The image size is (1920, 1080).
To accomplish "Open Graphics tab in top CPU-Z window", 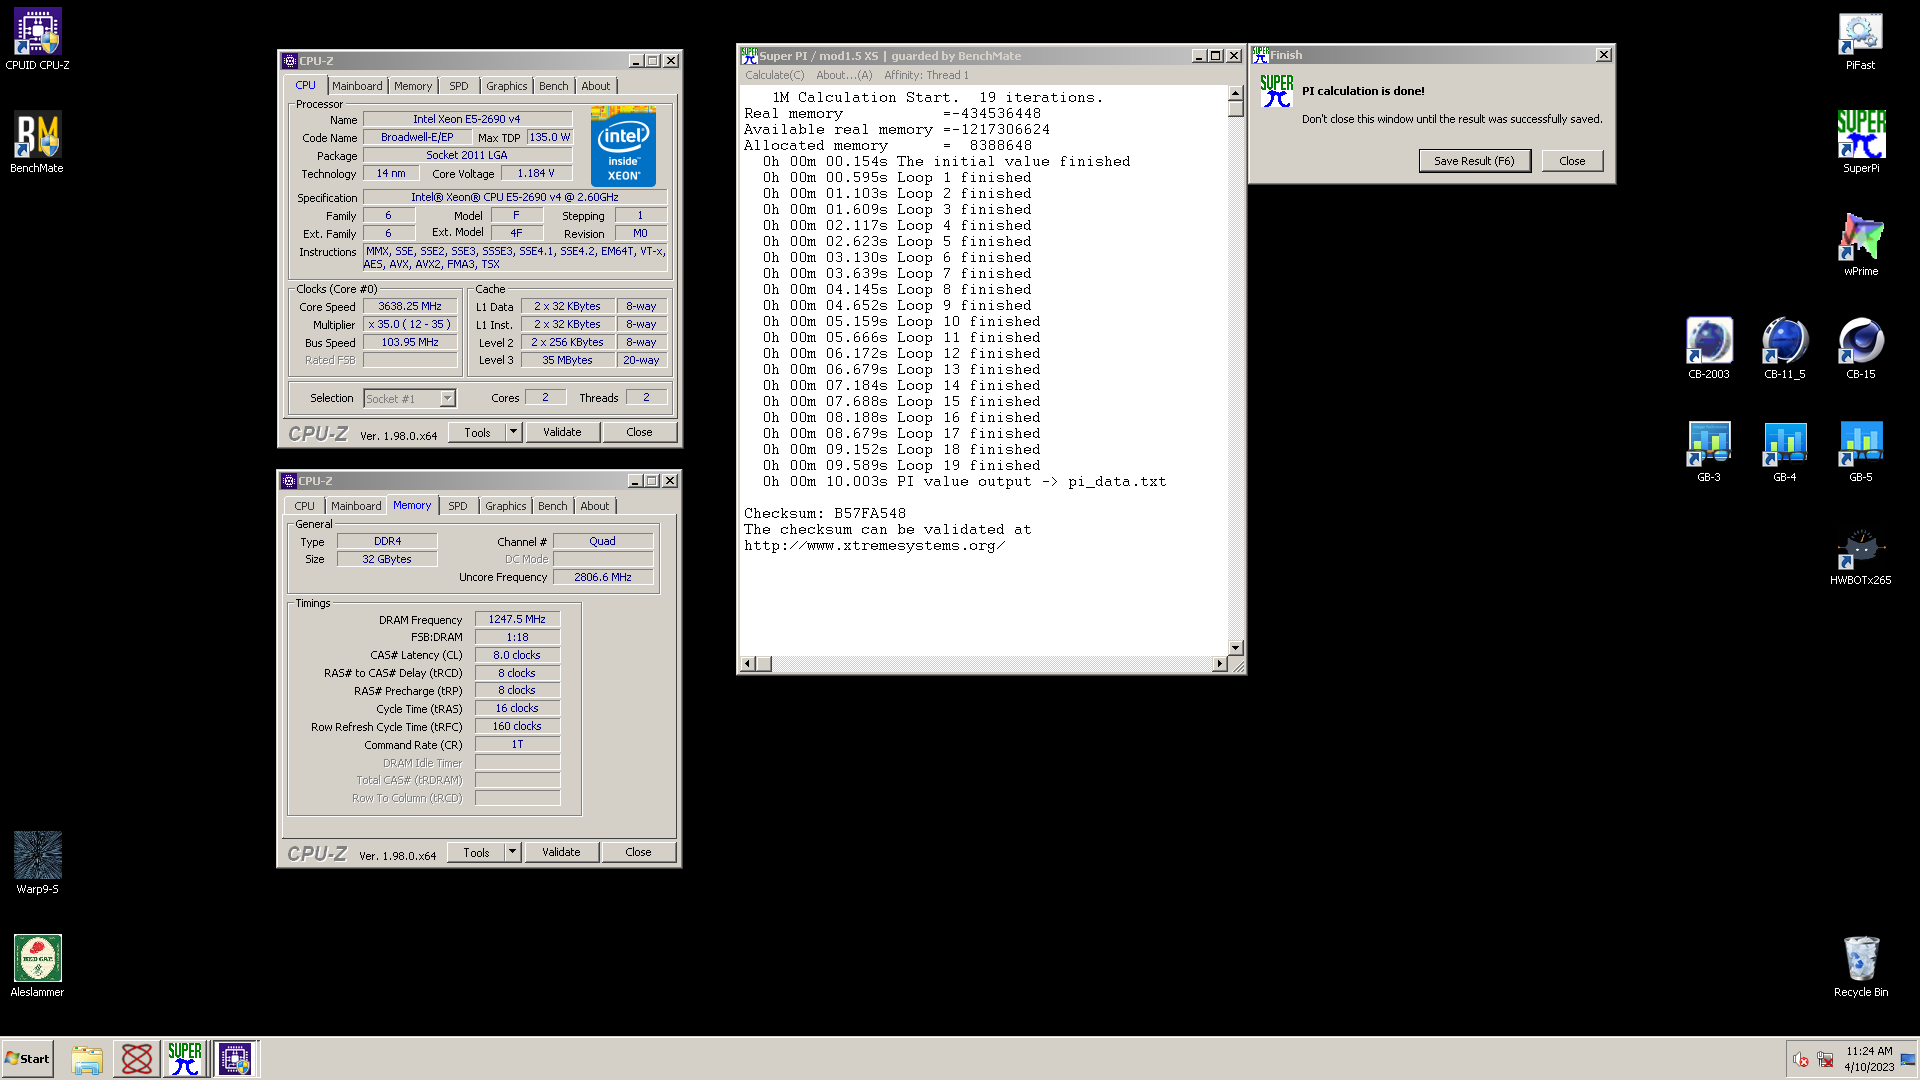I will tap(506, 86).
